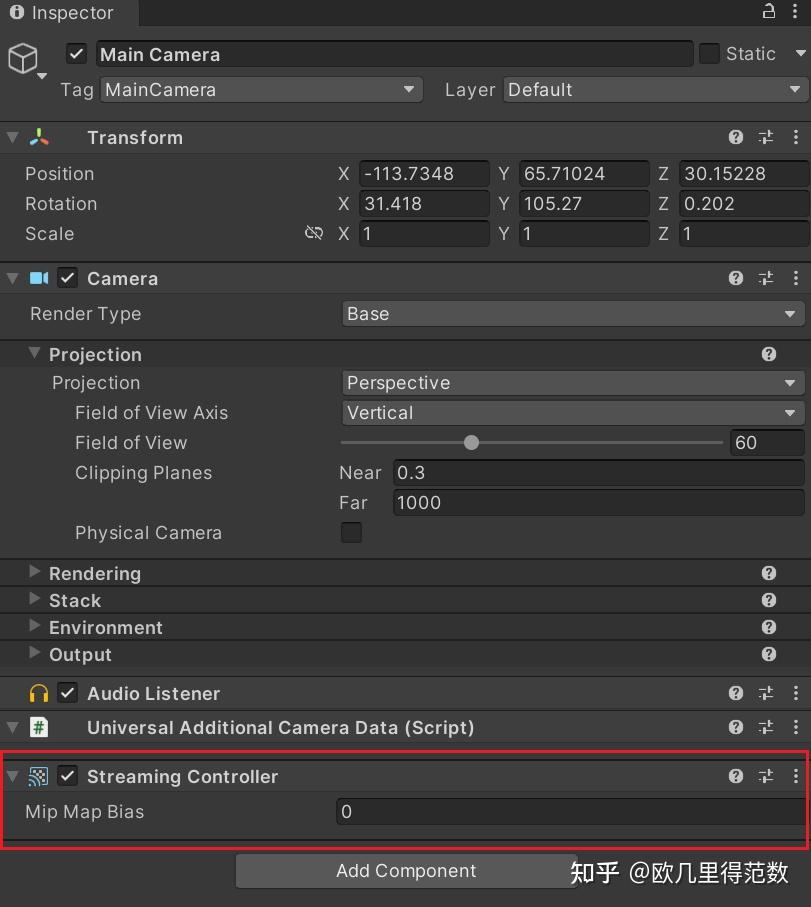The image size is (811, 907).
Task: Enable the Physical Camera checkbox
Action: 351,533
